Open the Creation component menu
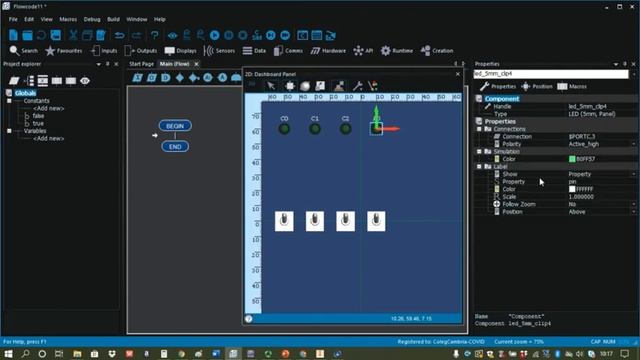This screenshot has height=360, width=640. tap(437, 51)
